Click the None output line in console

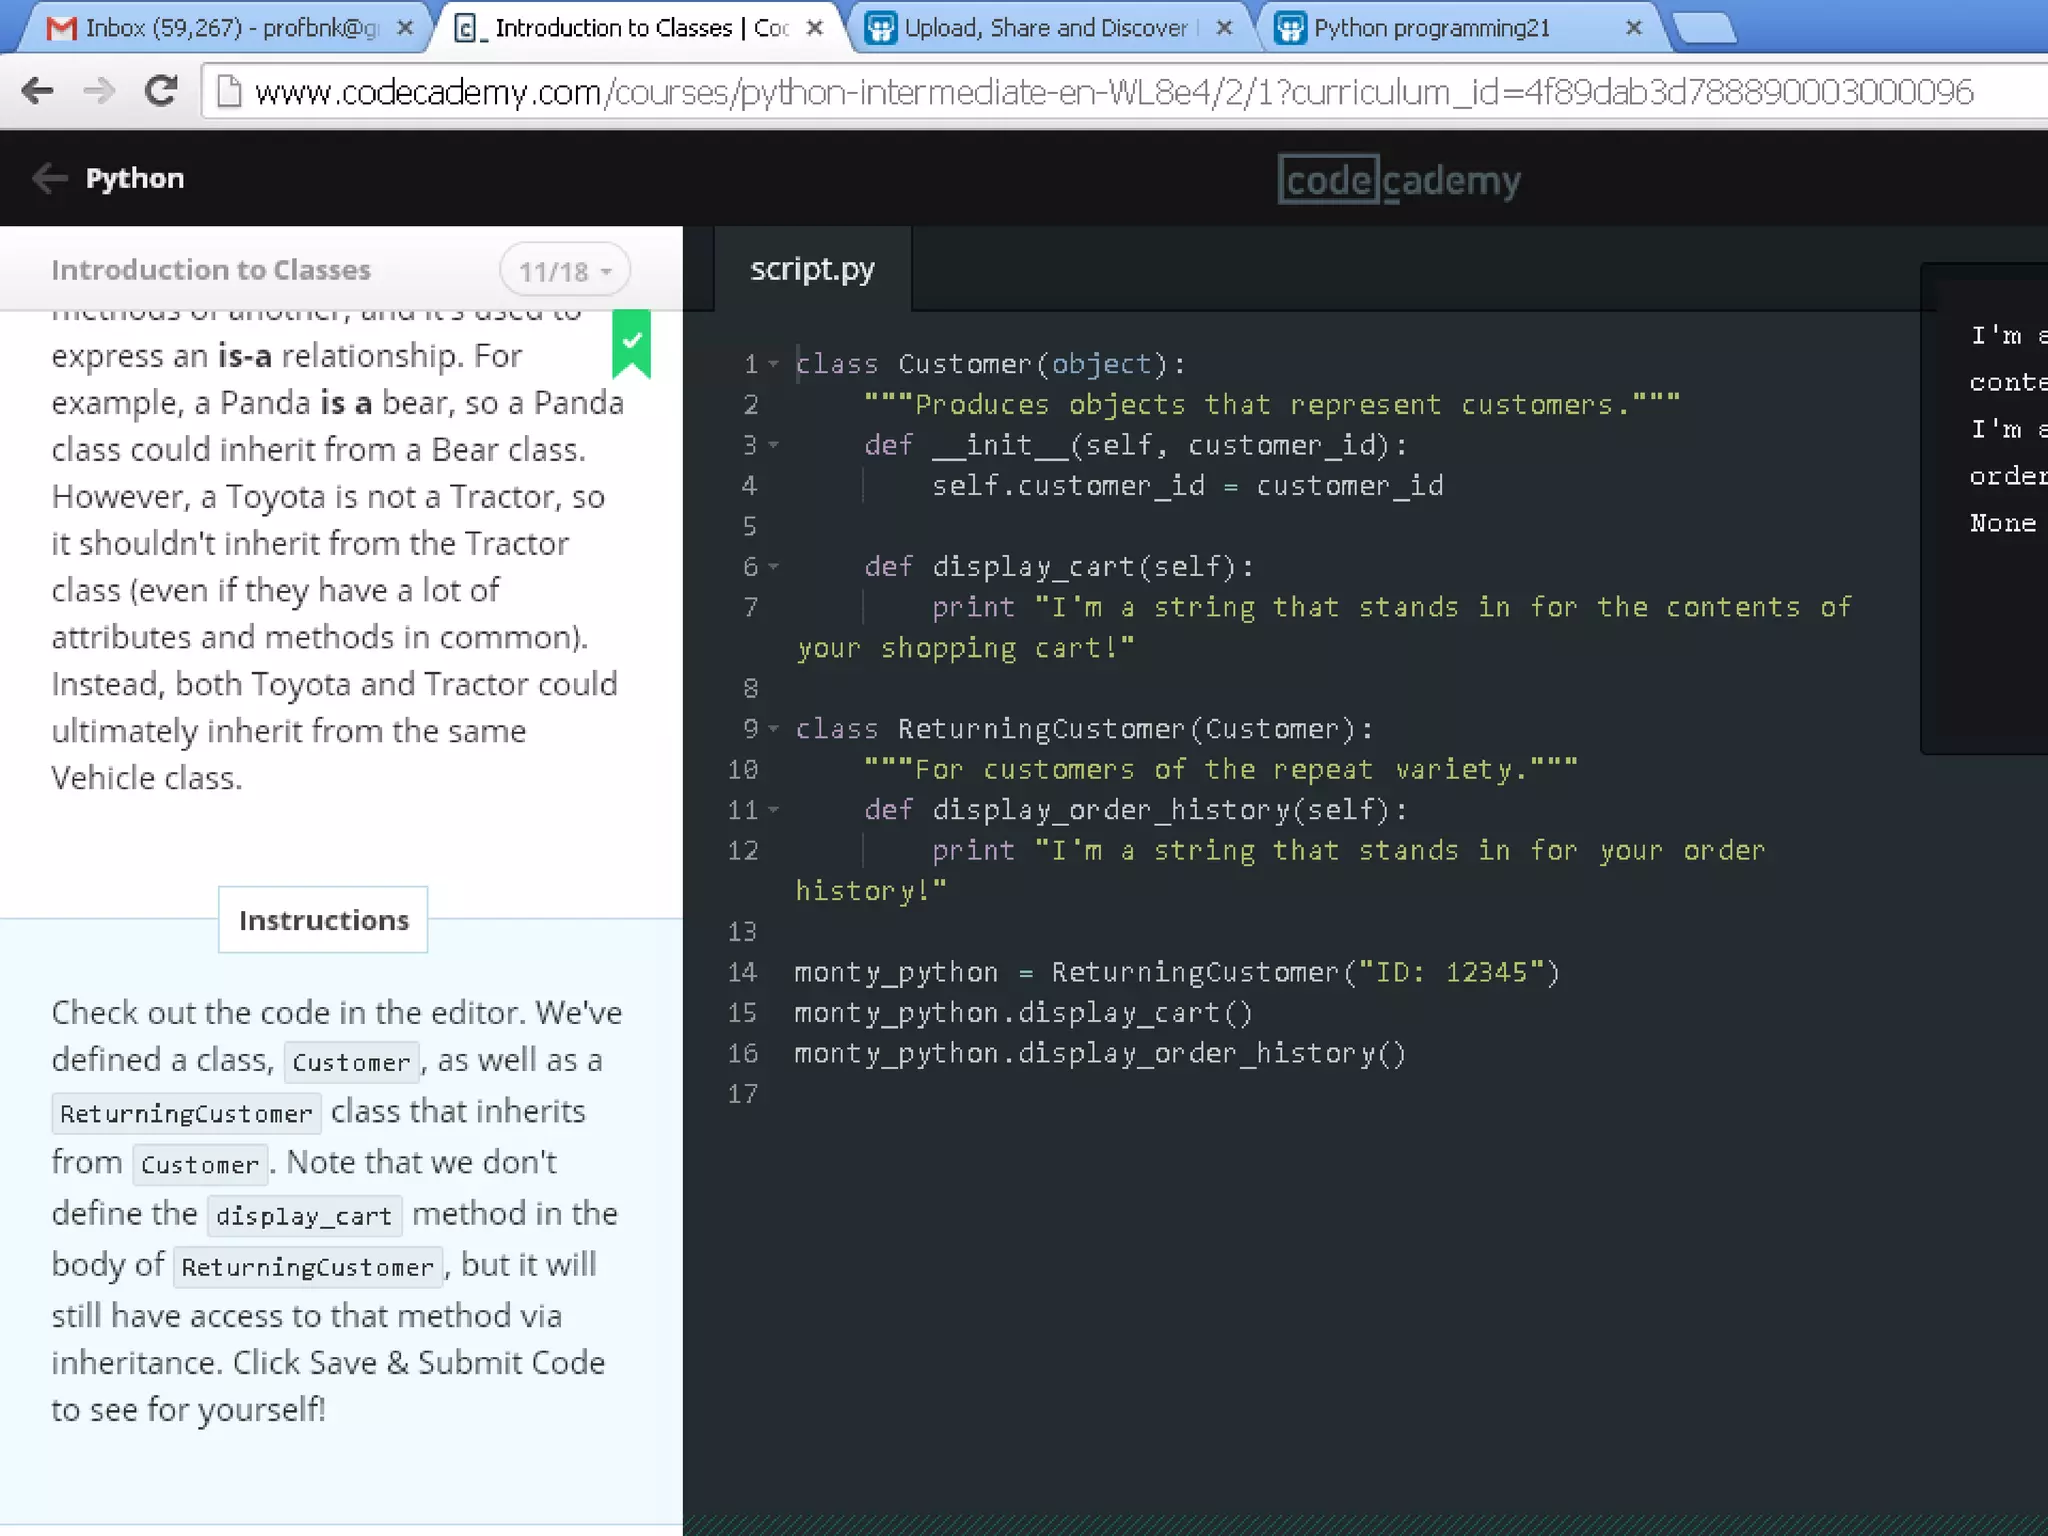point(2003,523)
